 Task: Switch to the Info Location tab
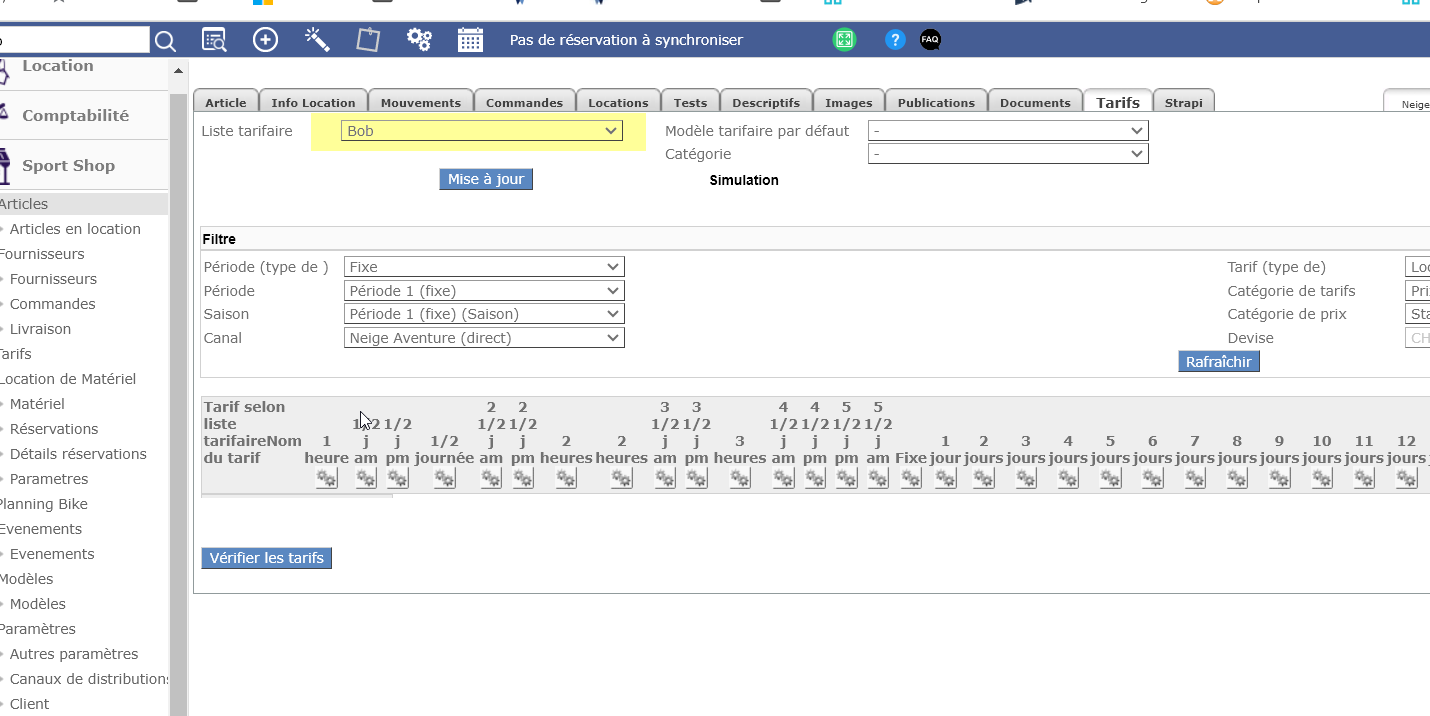[x=313, y=102]
